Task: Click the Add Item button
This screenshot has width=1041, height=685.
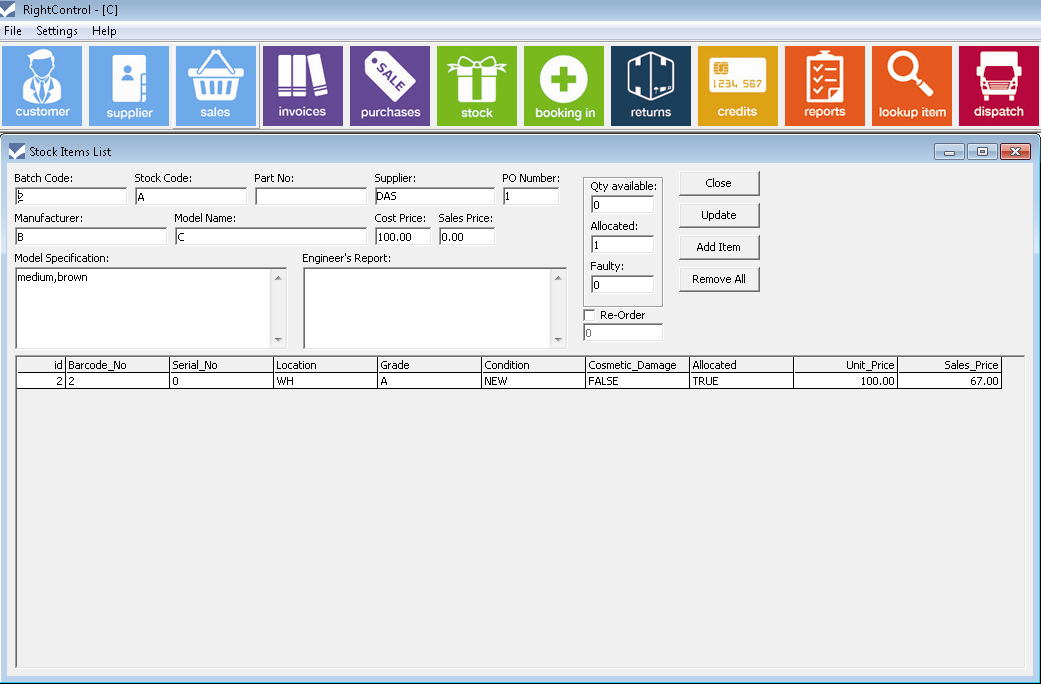Action: [x=718, y=247]
